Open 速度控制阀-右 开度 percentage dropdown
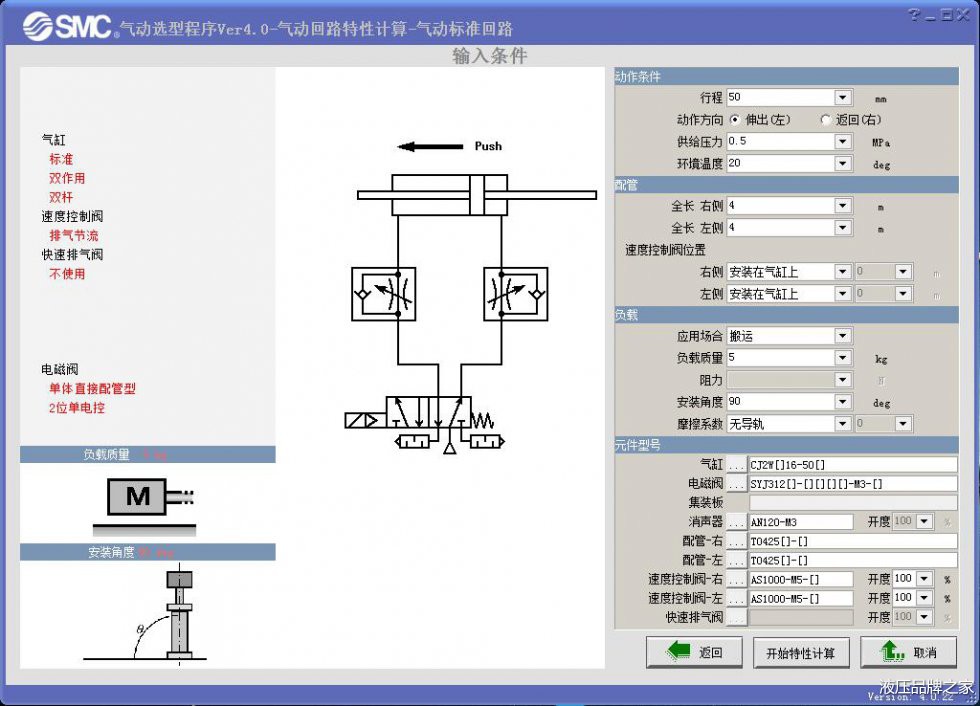Viewport: 980px width, 706px height. click(x=924, y=579)
